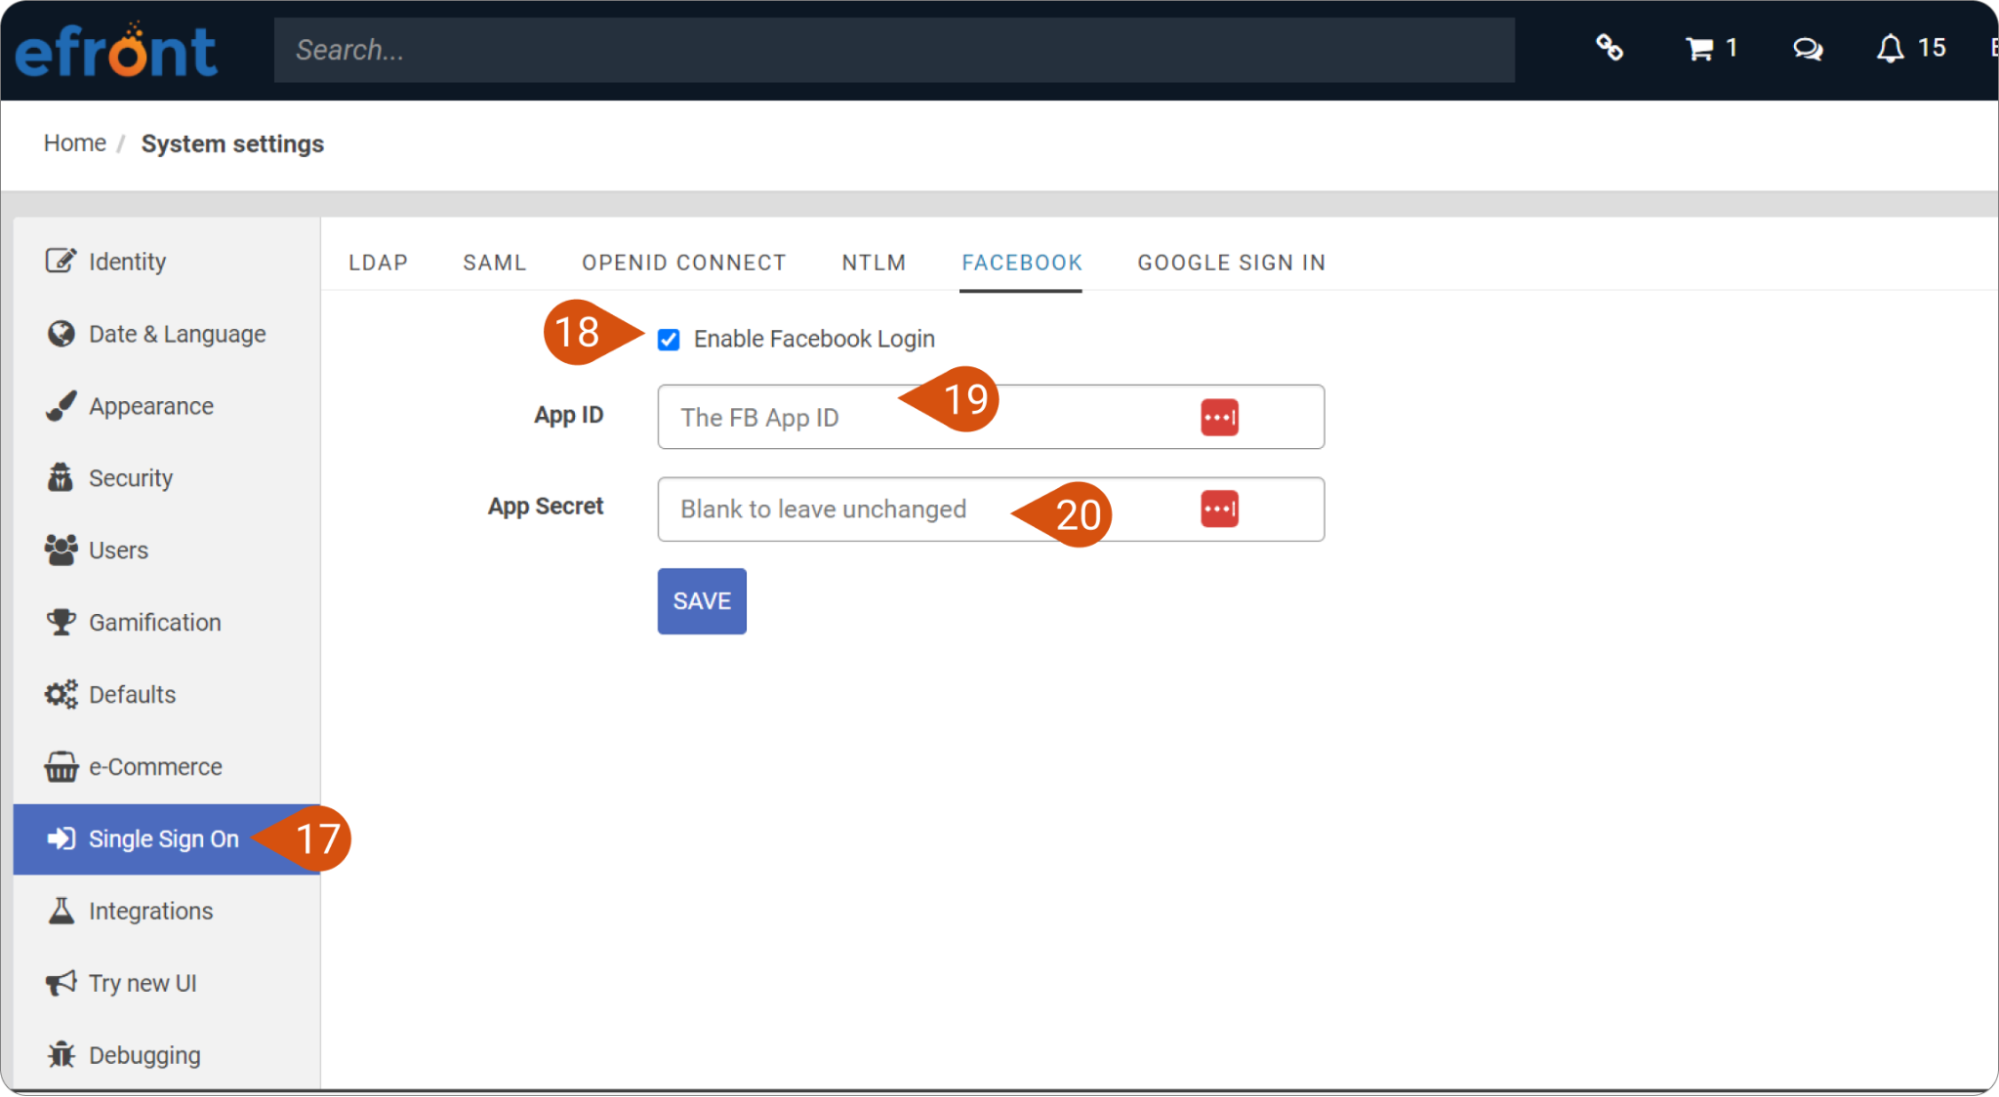Open e-Commerce settings label

(x=156, y=767)
